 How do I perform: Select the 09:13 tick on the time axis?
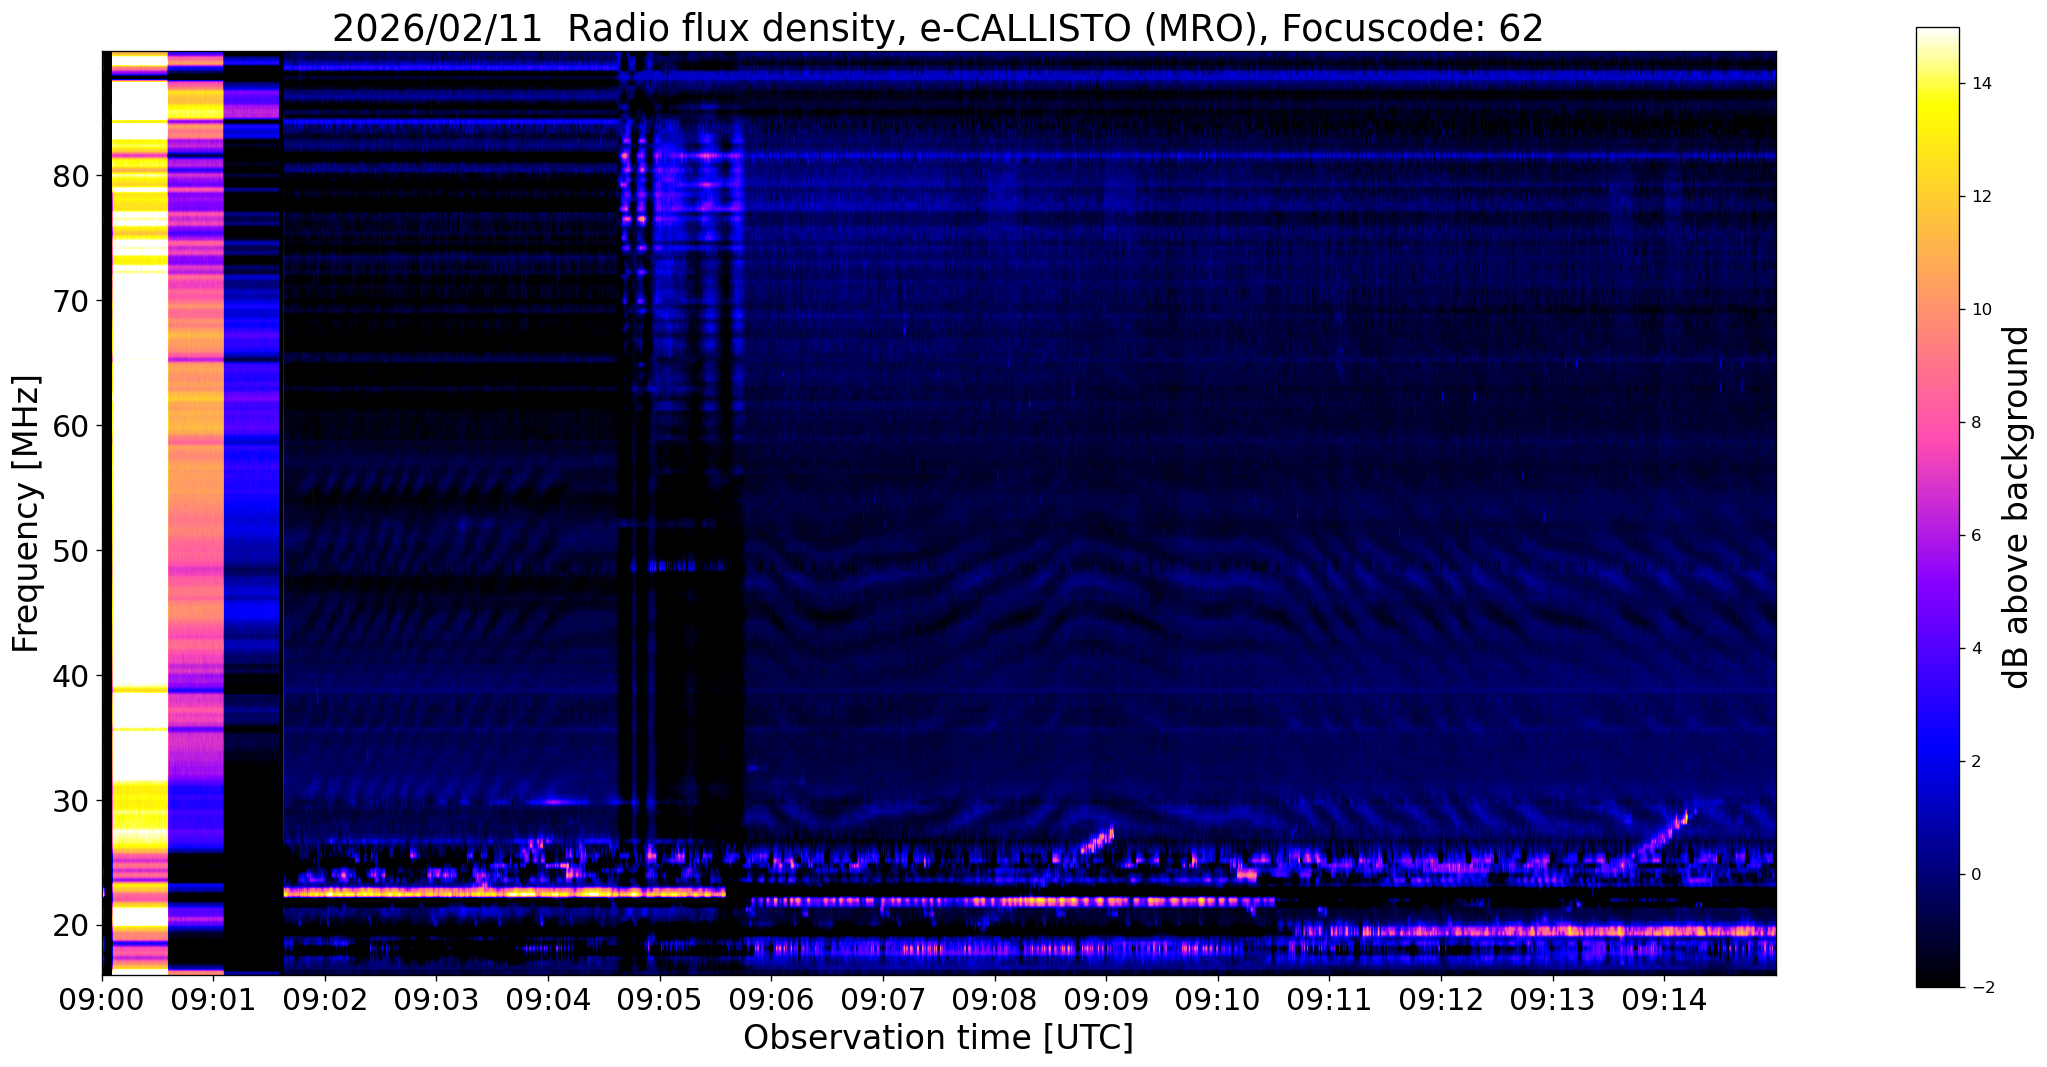click(x=1552, y=998)
